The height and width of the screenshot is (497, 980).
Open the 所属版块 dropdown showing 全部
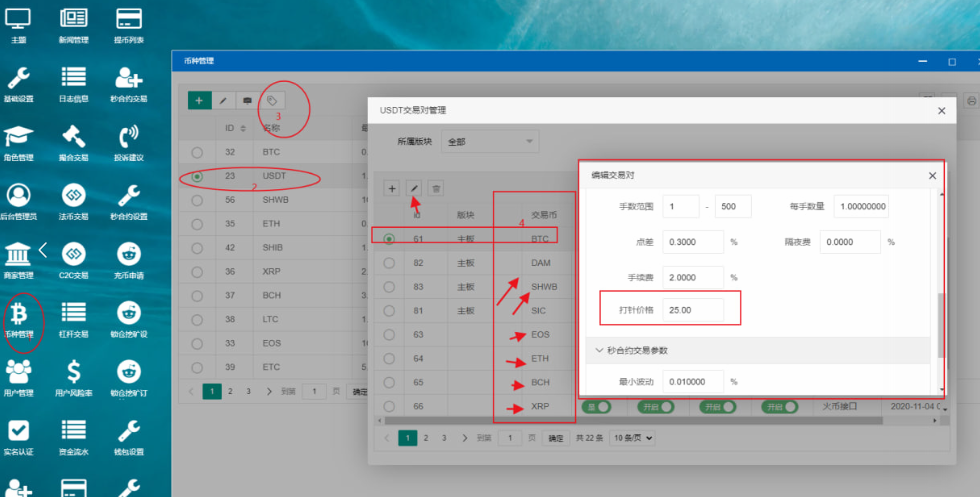490,142
